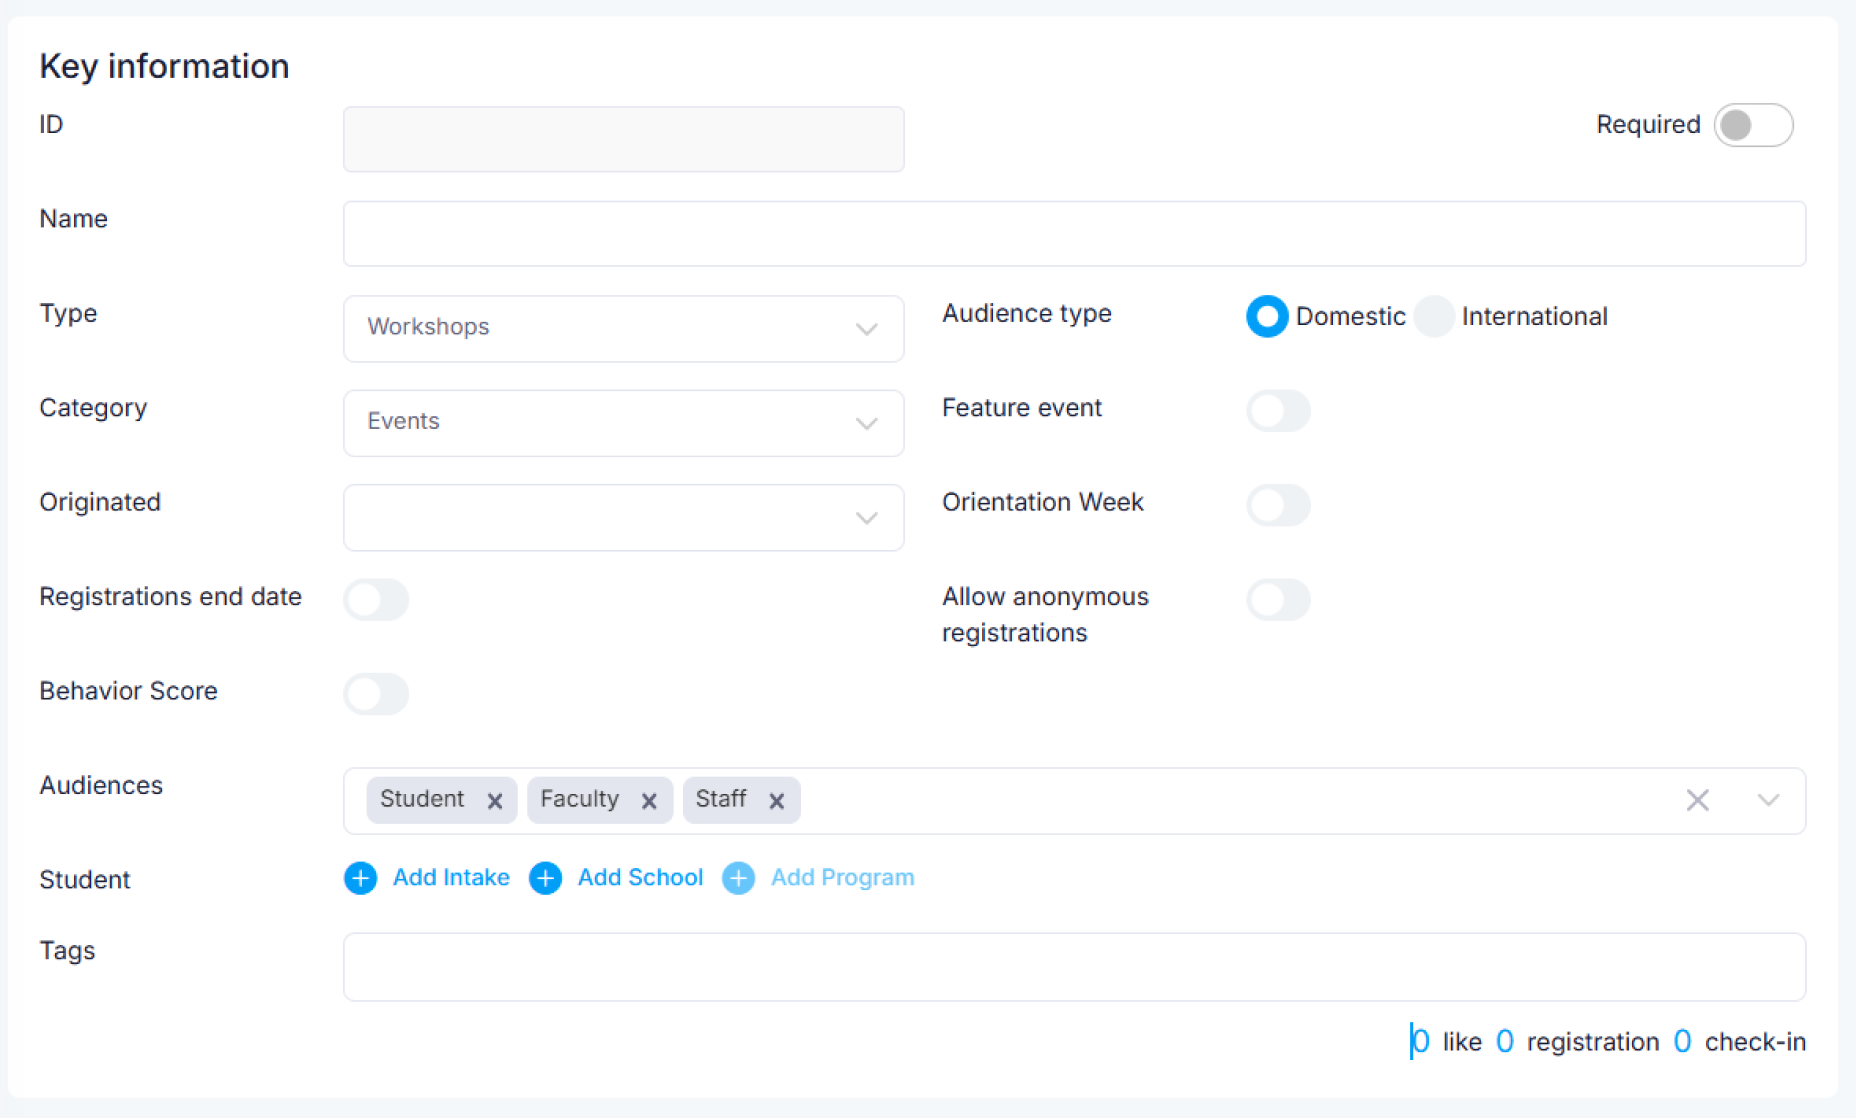Viewport: 1856px width, 1118px height.
Task: Enable Allow anonymous registrations
Action: pos(1277,600)
